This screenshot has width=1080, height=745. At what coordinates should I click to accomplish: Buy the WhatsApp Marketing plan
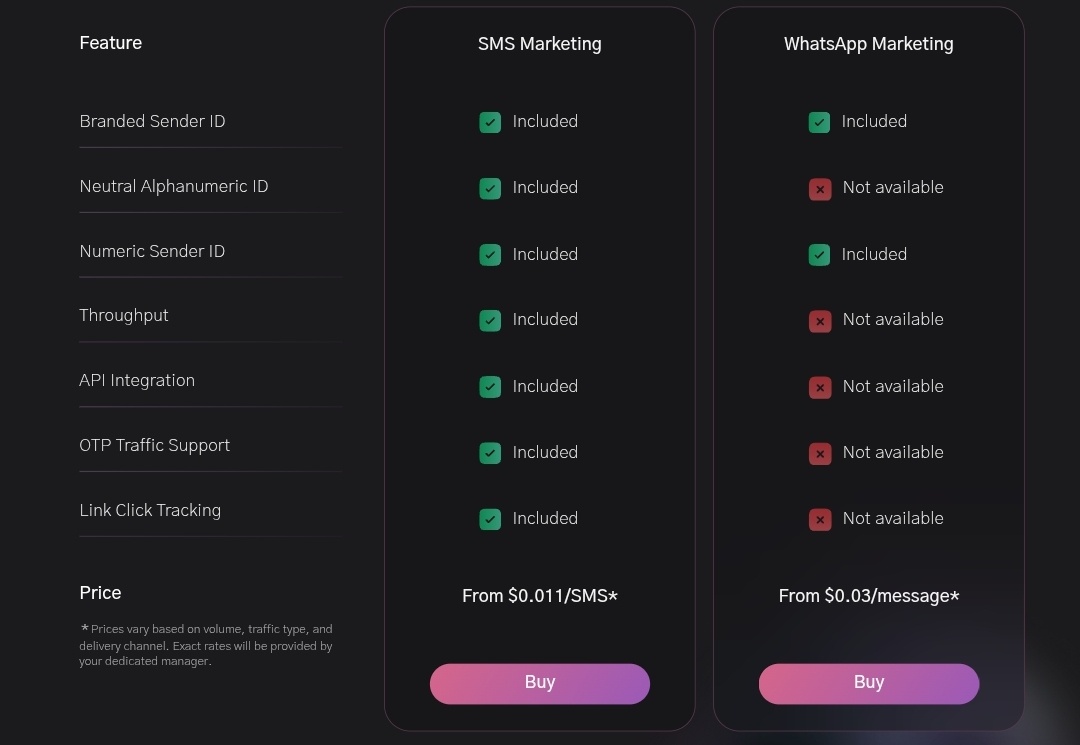(869, 684)
